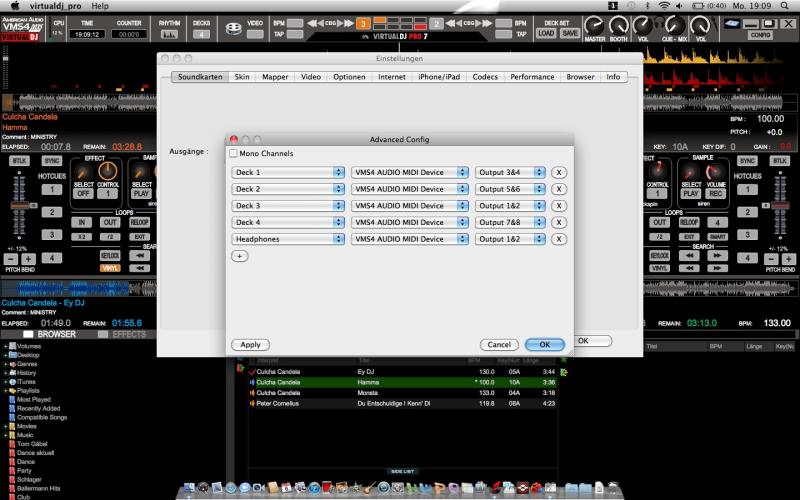Turn left deck effect CONTROL knob
This screenshot has height=500, width=800.
click(x=108, y=171)
